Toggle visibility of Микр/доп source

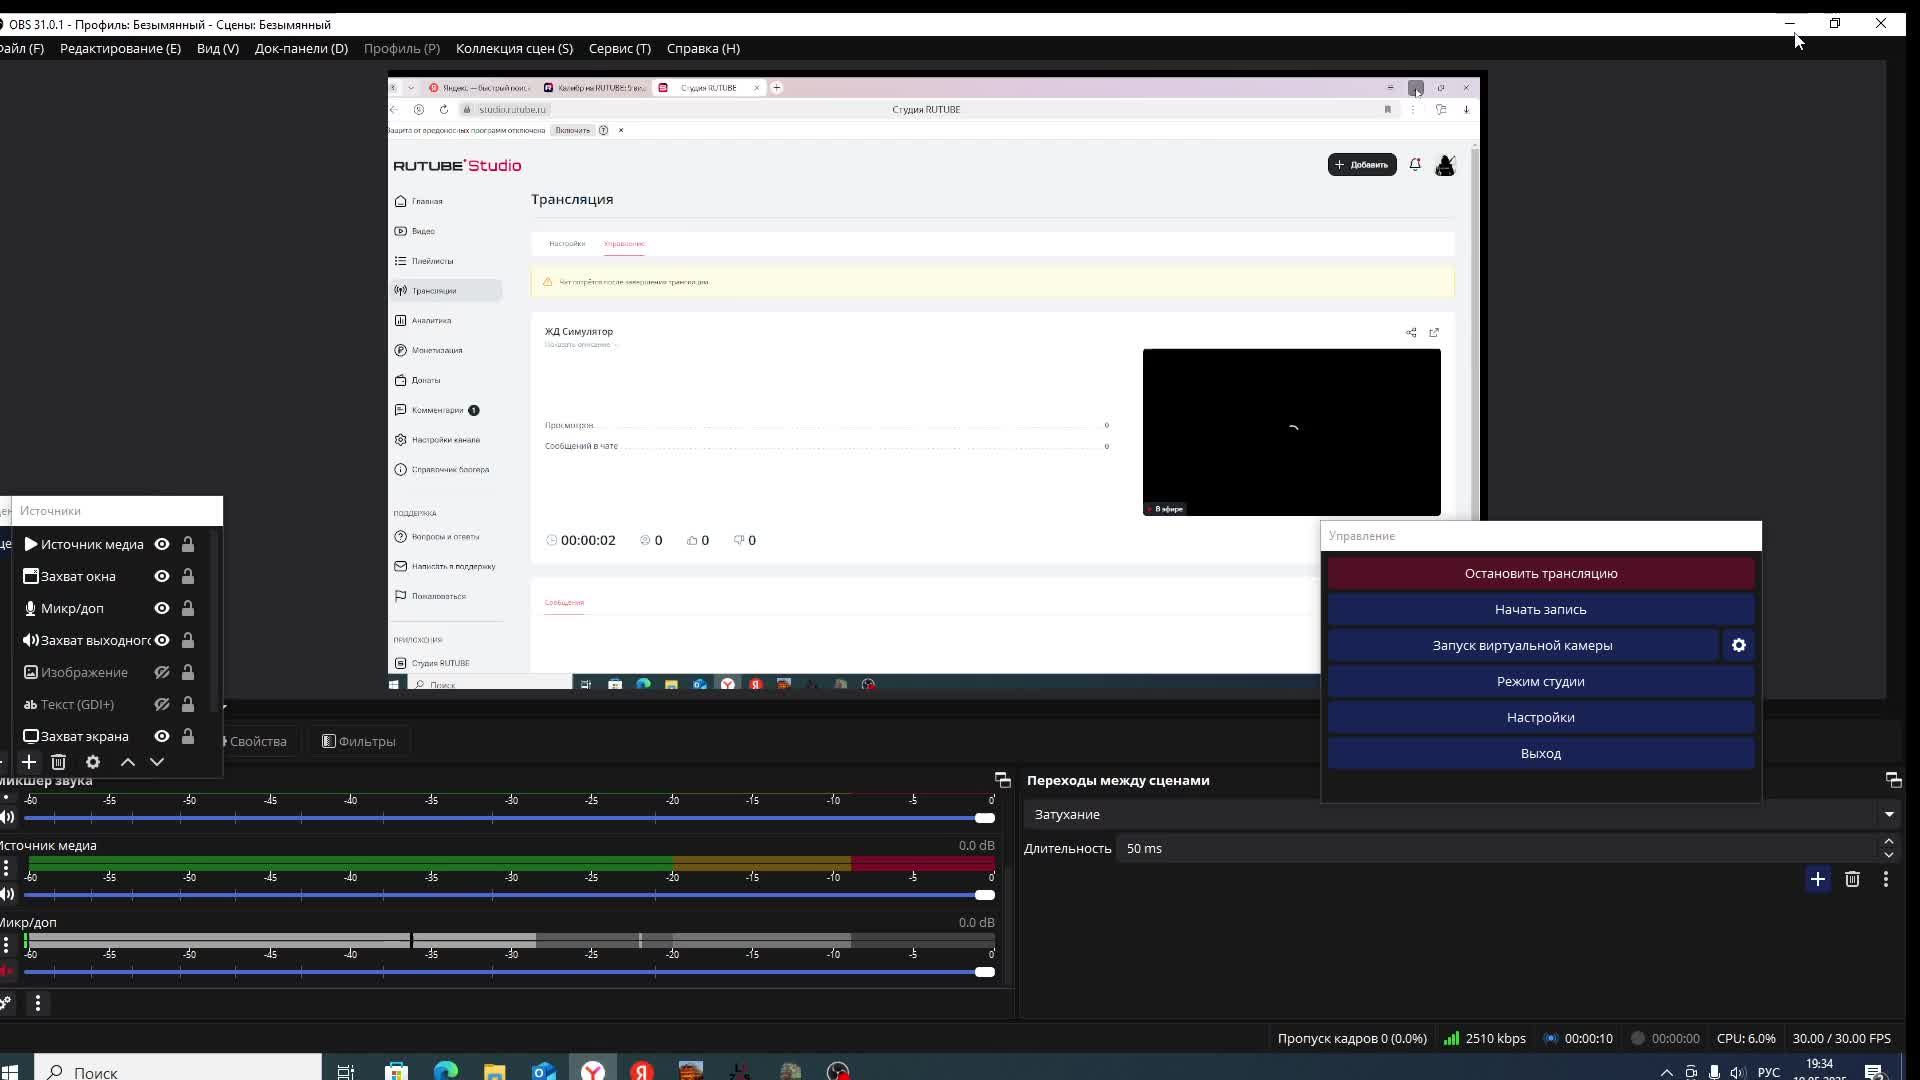point(162,608)
